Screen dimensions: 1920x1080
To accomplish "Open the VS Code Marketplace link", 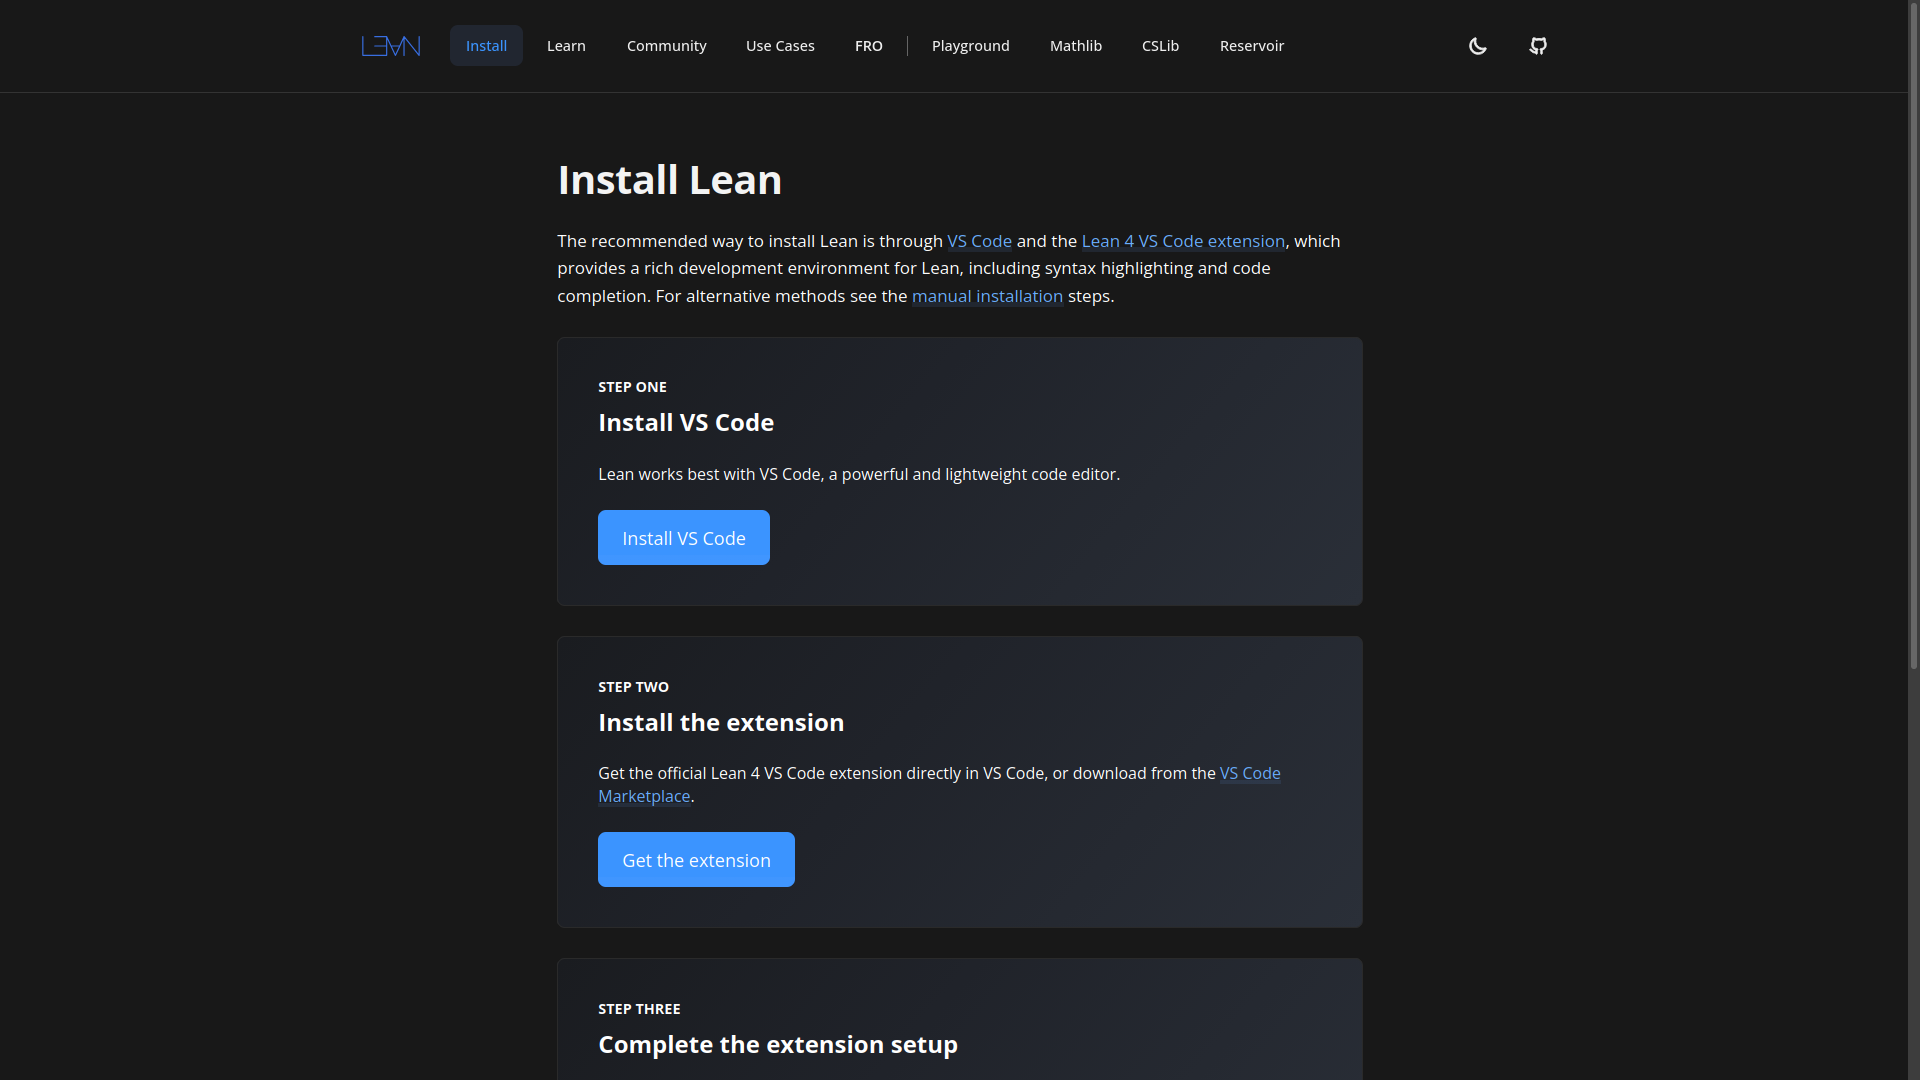I will [1250, 773].
